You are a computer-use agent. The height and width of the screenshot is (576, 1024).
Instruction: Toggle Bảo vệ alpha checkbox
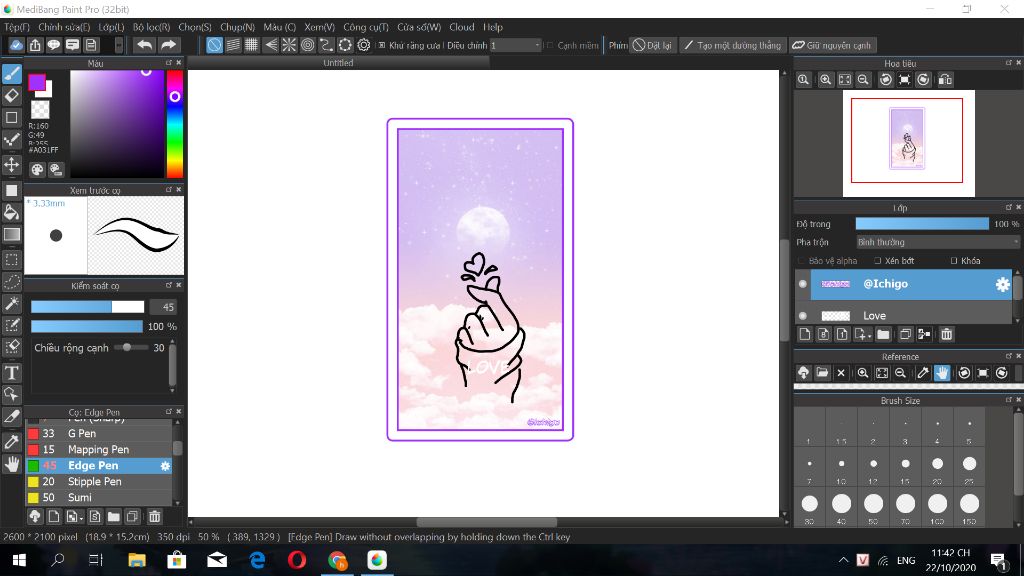tap(802, 261)
